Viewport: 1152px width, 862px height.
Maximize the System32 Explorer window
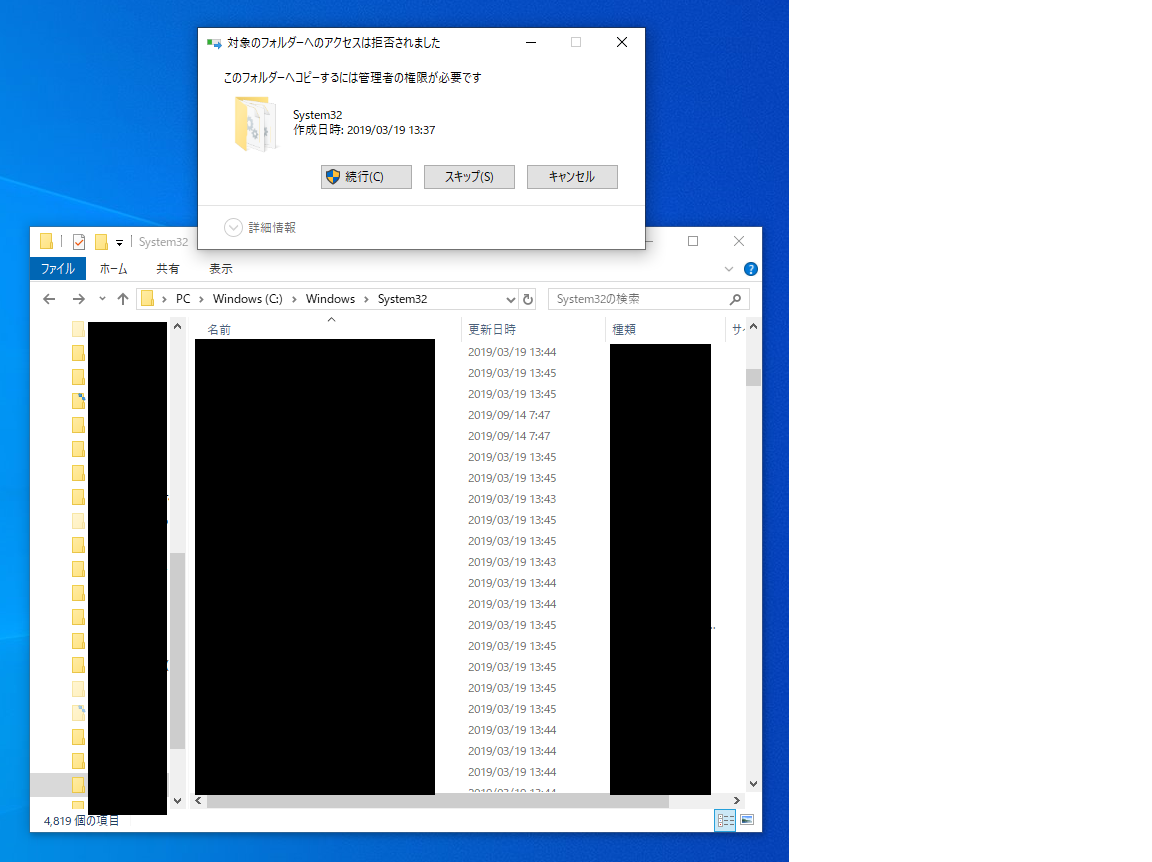[693, 241]
